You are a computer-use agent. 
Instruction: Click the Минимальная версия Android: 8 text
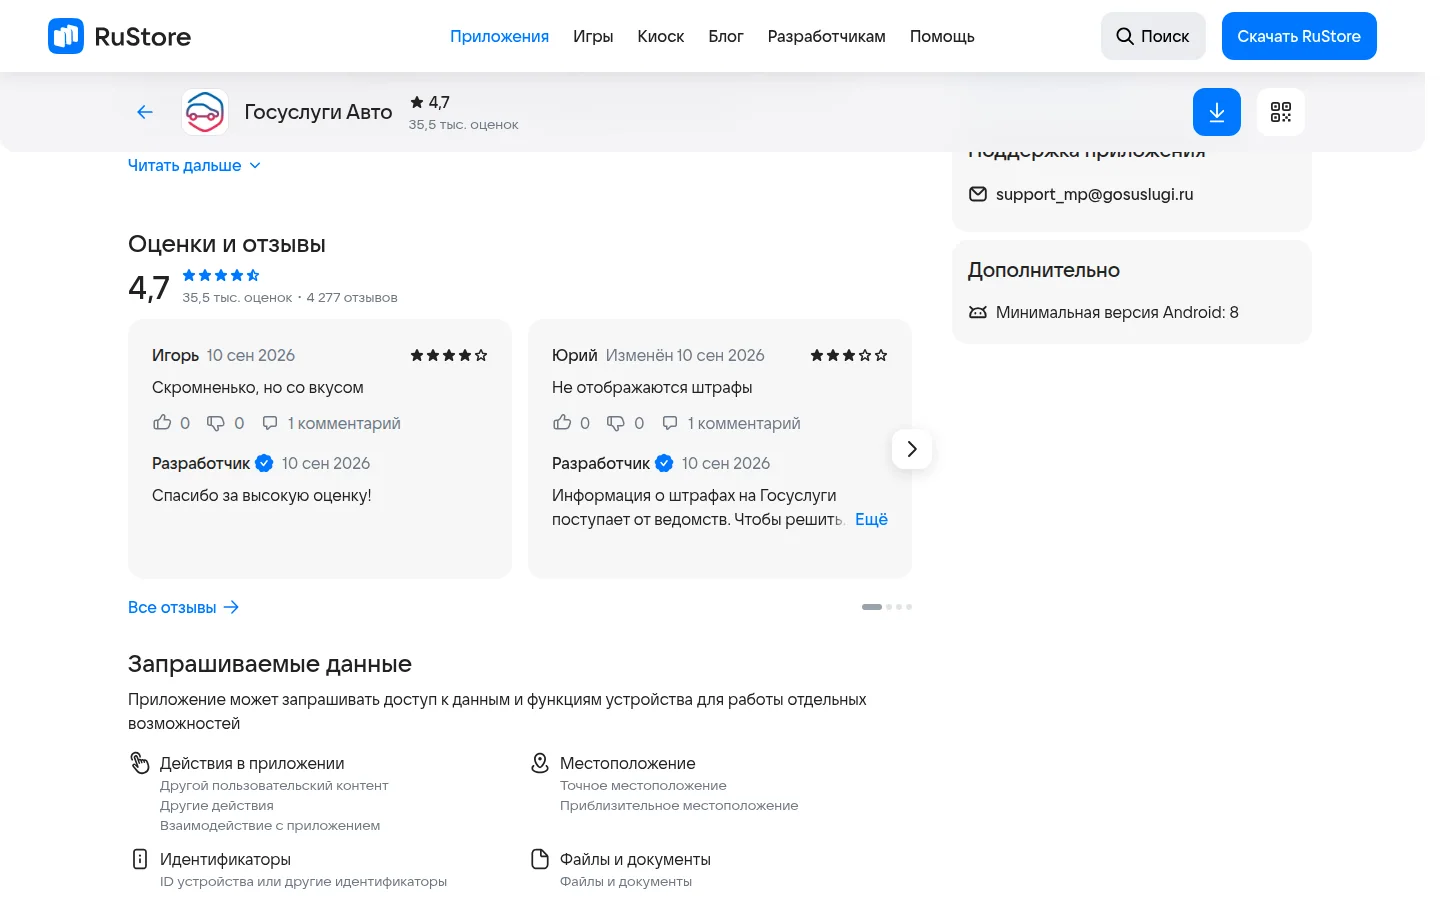point(1117,312)
